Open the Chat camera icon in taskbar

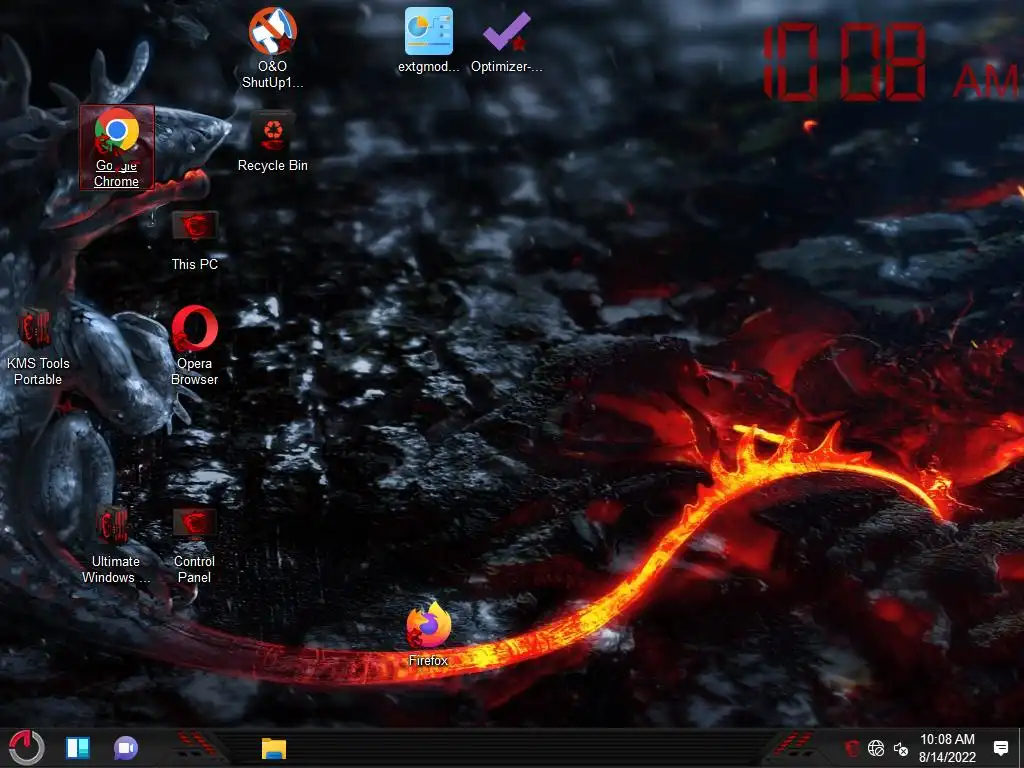[x=126, y=748]
